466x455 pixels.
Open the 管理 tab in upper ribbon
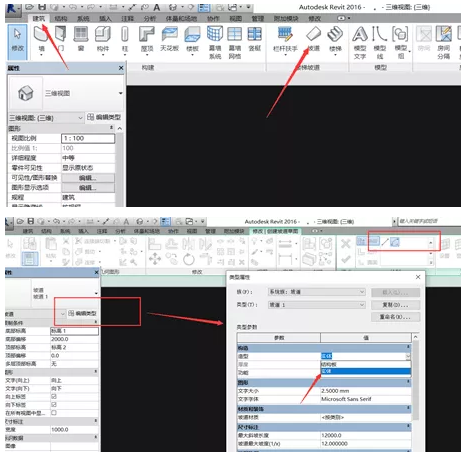pyautogui.click(x=257, y=19)
